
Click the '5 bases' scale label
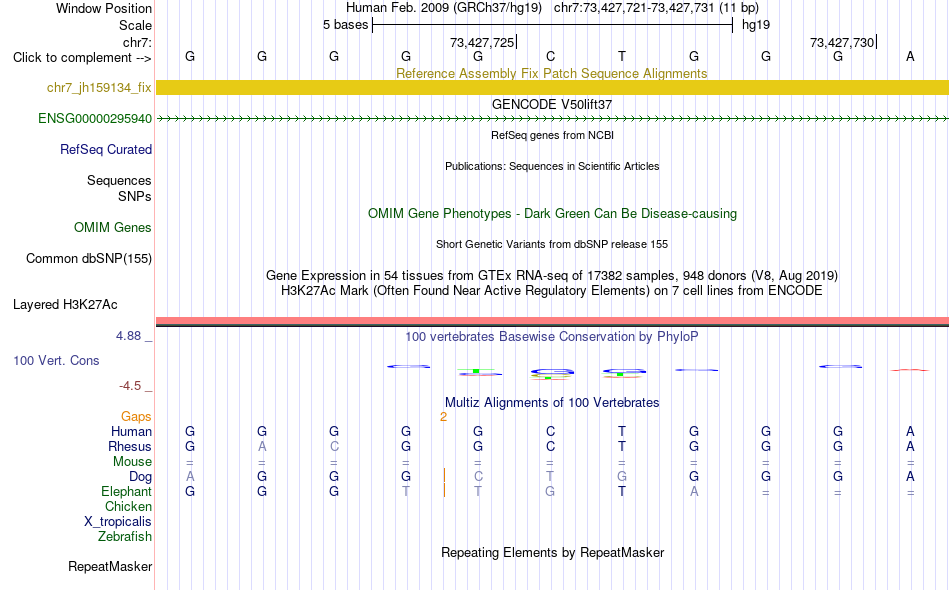[345, 25]
